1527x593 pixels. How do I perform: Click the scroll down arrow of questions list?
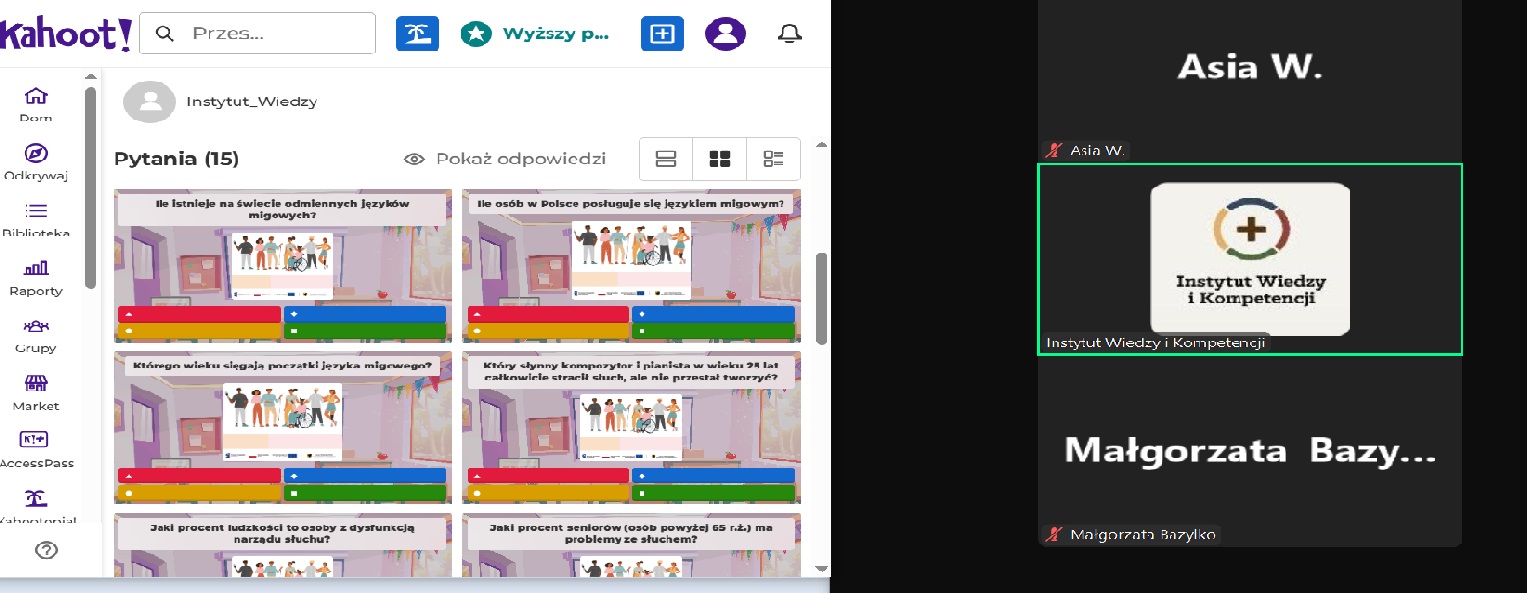tap(822, 569)
